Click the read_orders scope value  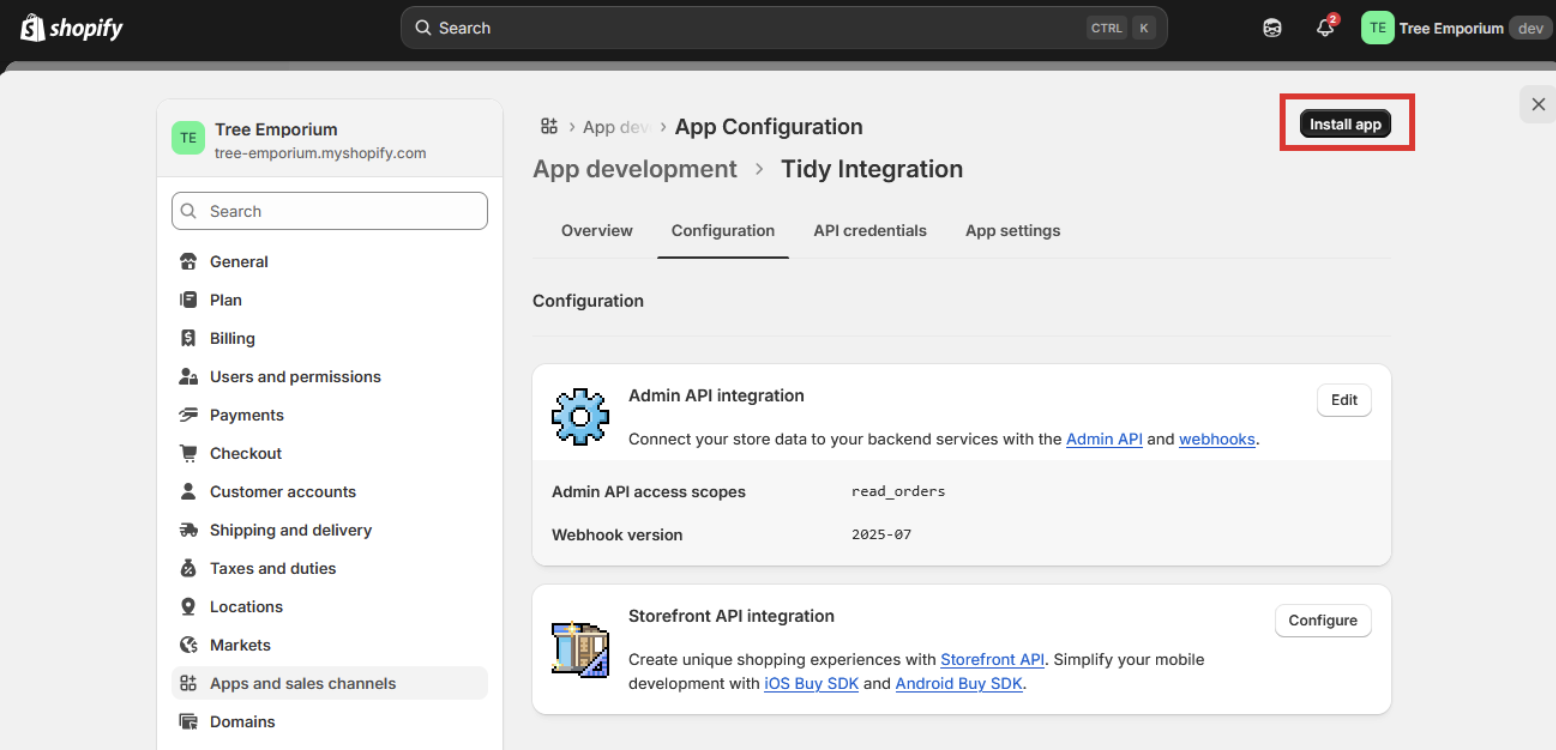pyautogui.click(x=898, y=491)
